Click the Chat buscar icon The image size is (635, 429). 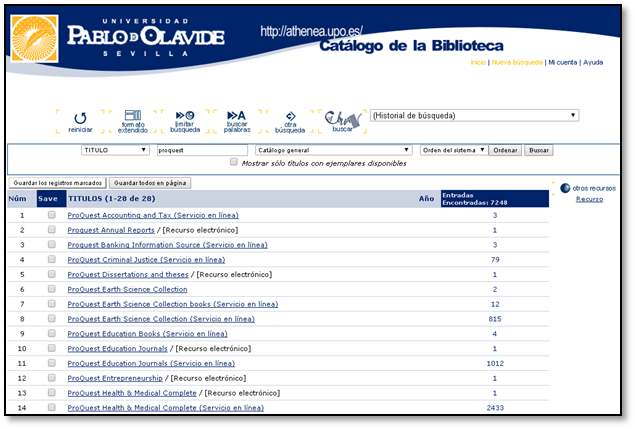tap(342, 118)
